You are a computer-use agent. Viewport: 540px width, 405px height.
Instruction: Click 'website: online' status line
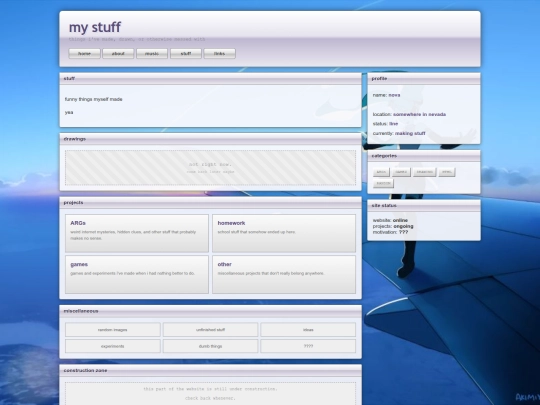tap(390, 220)
